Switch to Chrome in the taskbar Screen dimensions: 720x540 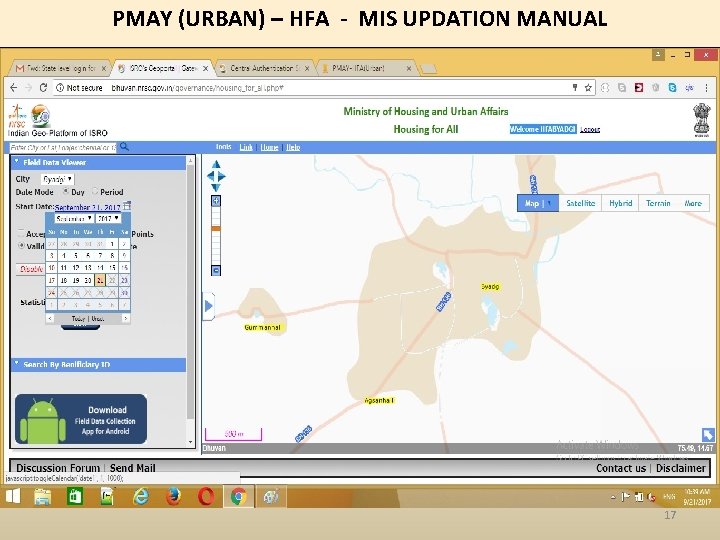[x=238, y=497]
